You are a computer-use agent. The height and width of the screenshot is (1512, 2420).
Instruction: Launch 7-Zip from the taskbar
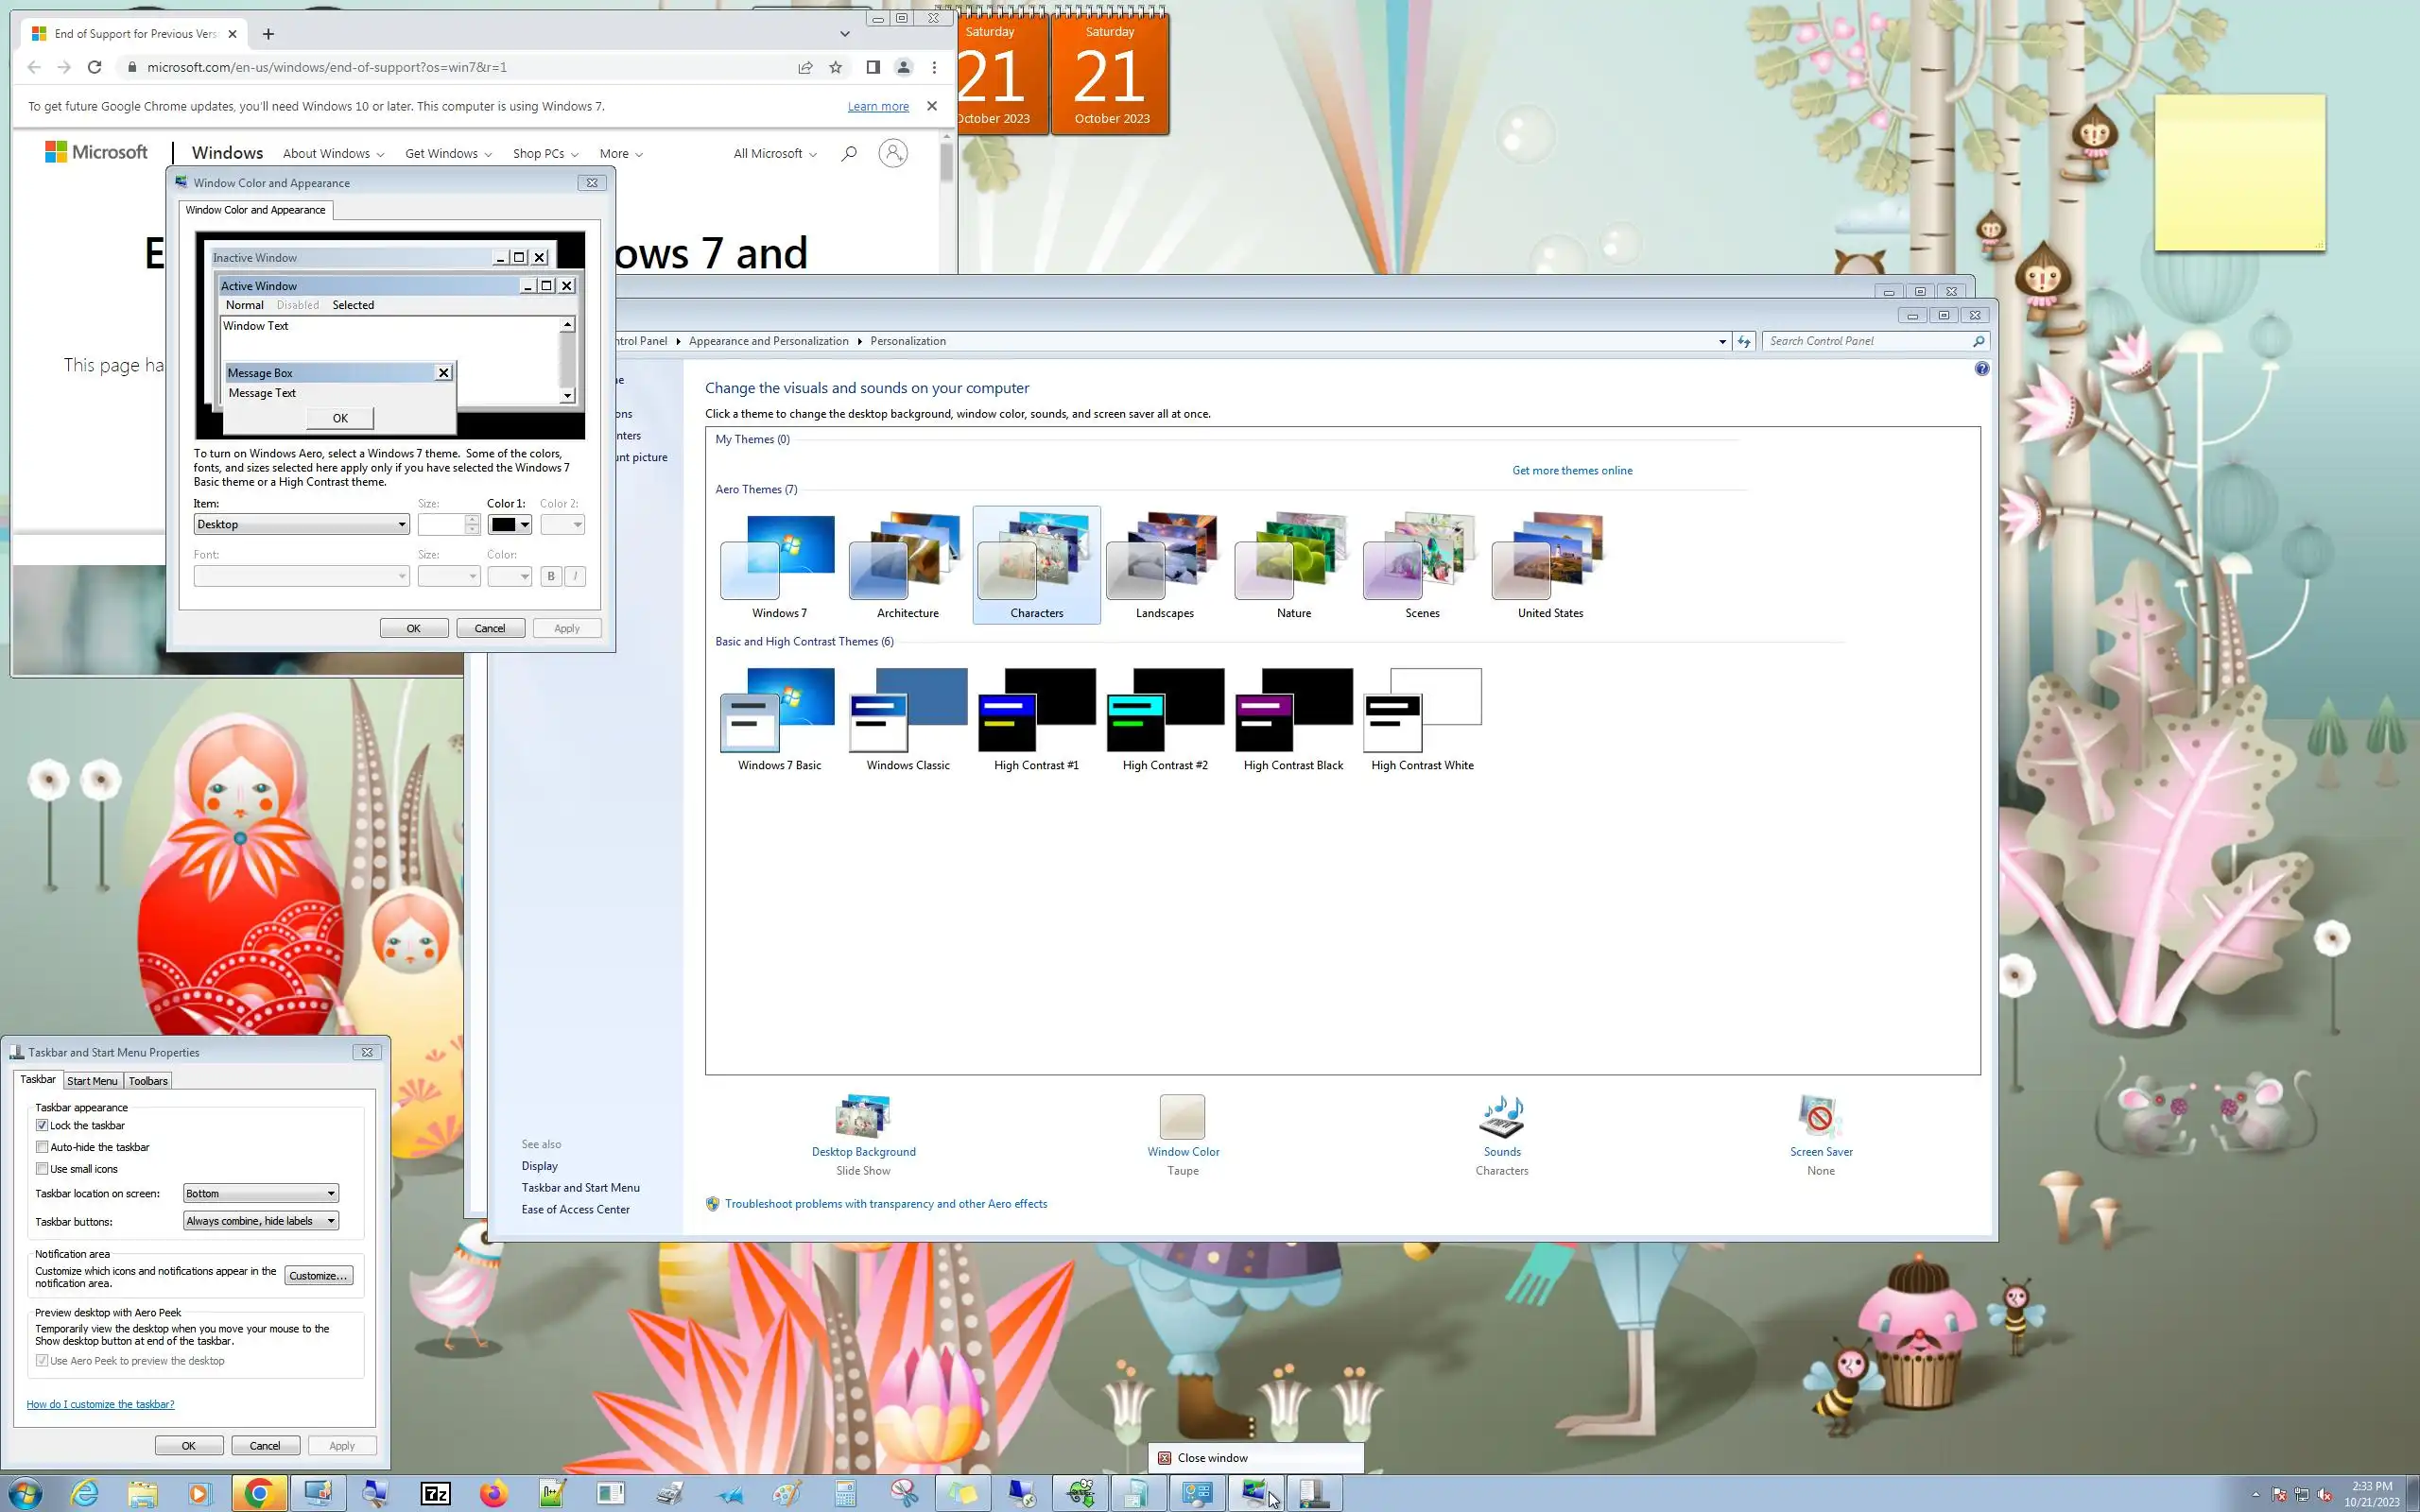pos(436,1493)
